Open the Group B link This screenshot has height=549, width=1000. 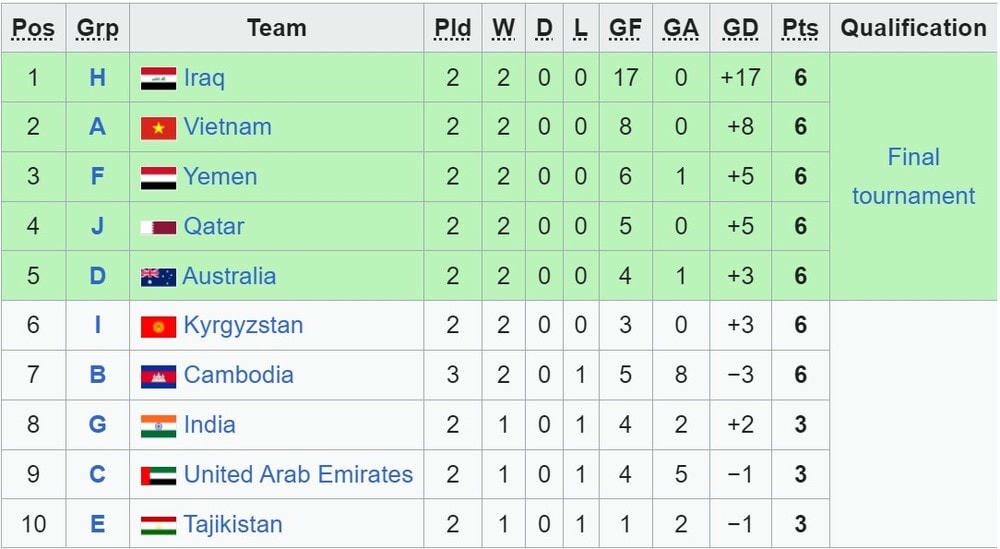point(97,375)
